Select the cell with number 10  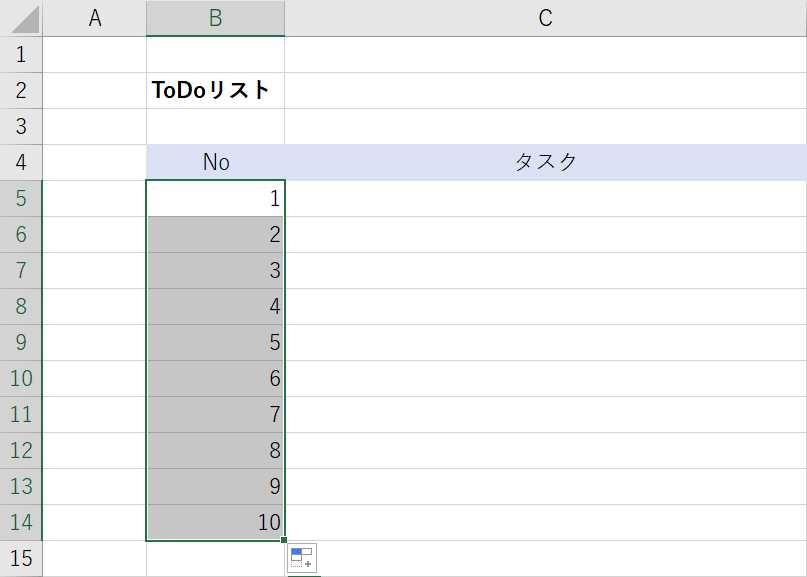click(215, 522)
